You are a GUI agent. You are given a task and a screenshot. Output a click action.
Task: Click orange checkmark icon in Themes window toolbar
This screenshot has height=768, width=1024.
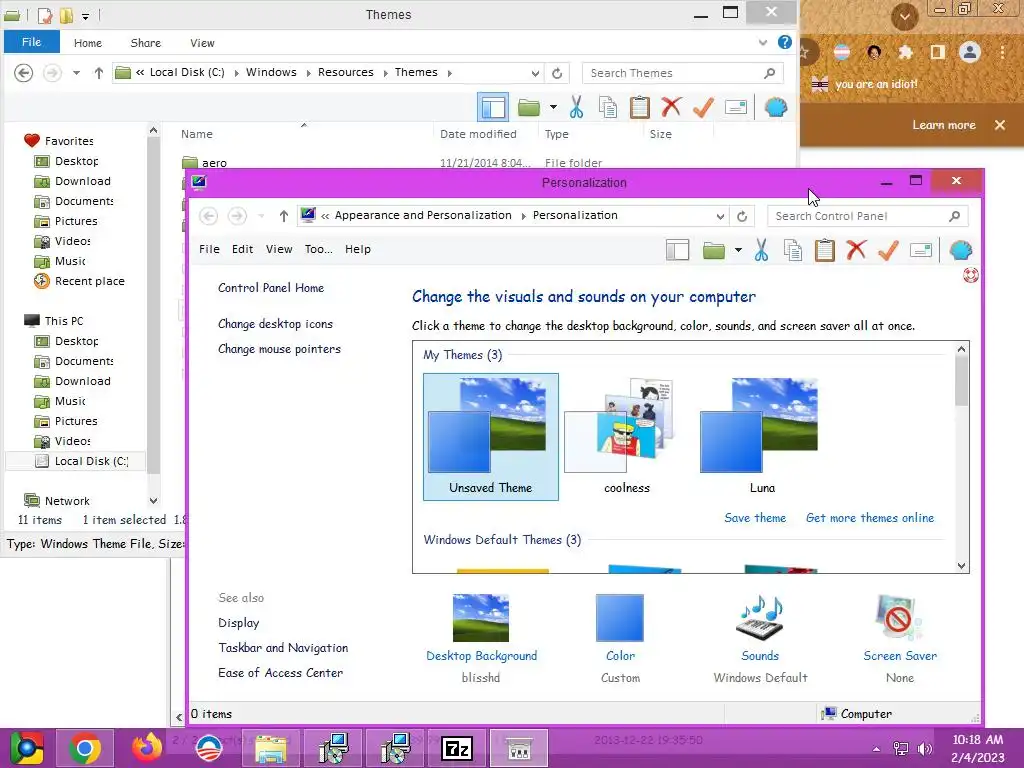tap(703, 107)
